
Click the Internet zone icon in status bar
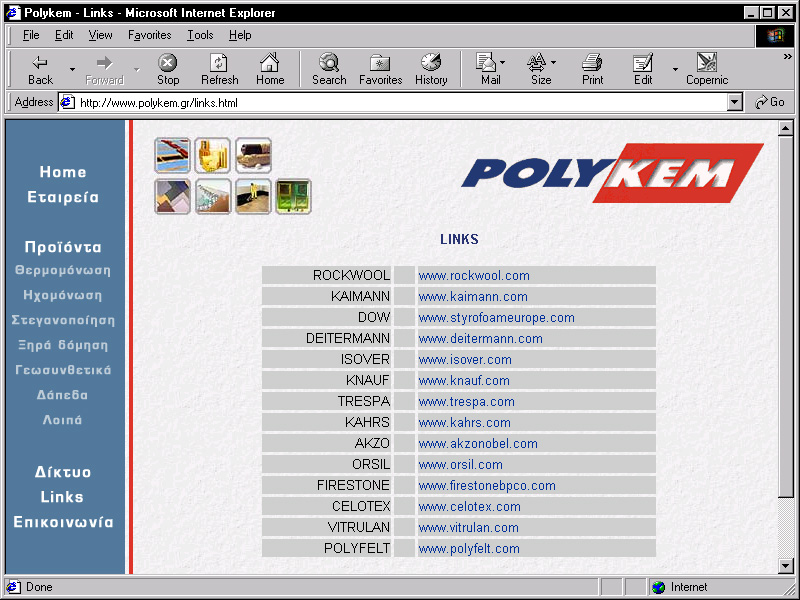click(659, 587)
